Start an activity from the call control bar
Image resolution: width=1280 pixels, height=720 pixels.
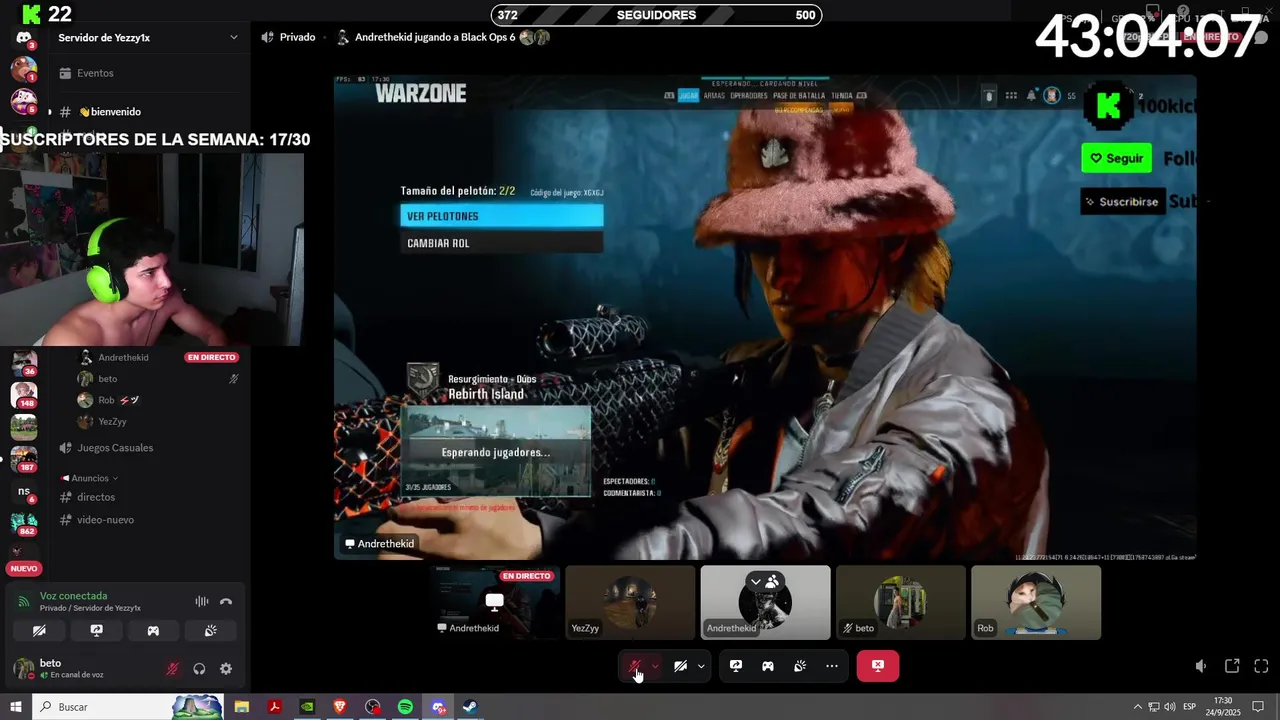click(768, 666)
